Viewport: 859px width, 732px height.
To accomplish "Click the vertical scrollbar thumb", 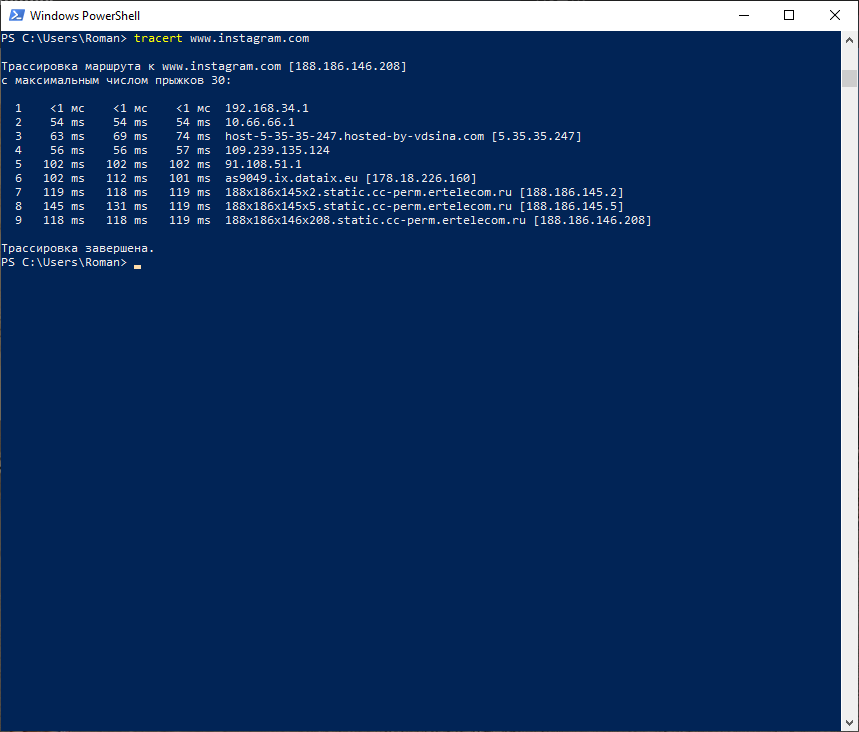I will [849, 78].
